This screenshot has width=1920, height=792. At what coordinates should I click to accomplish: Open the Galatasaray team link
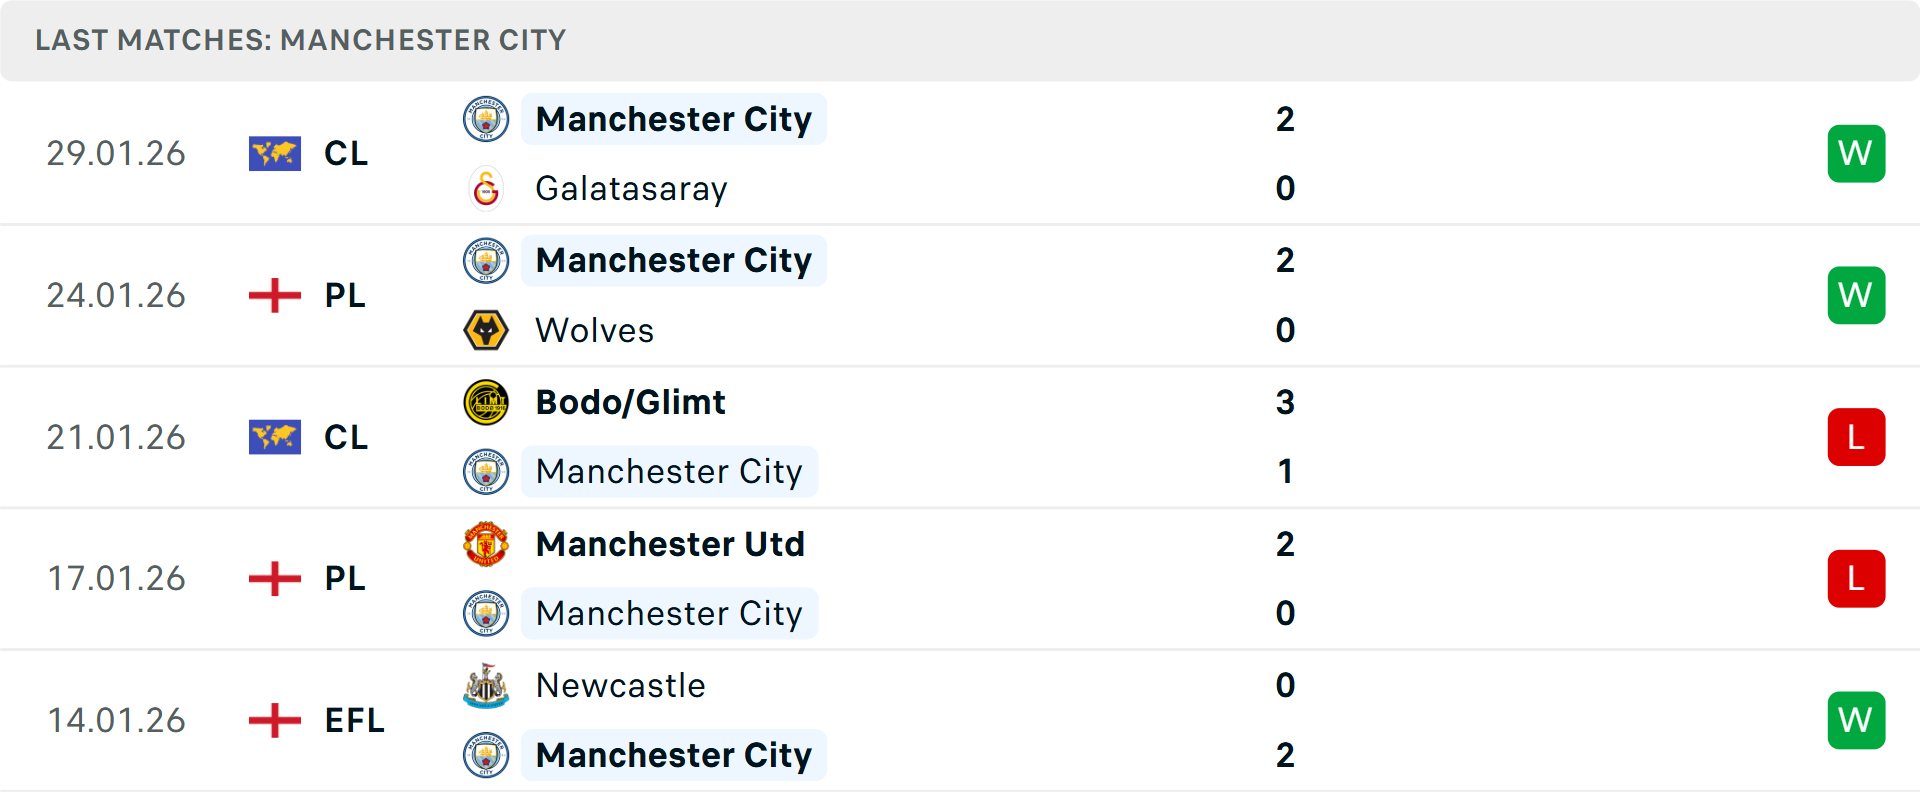point(631,188)
